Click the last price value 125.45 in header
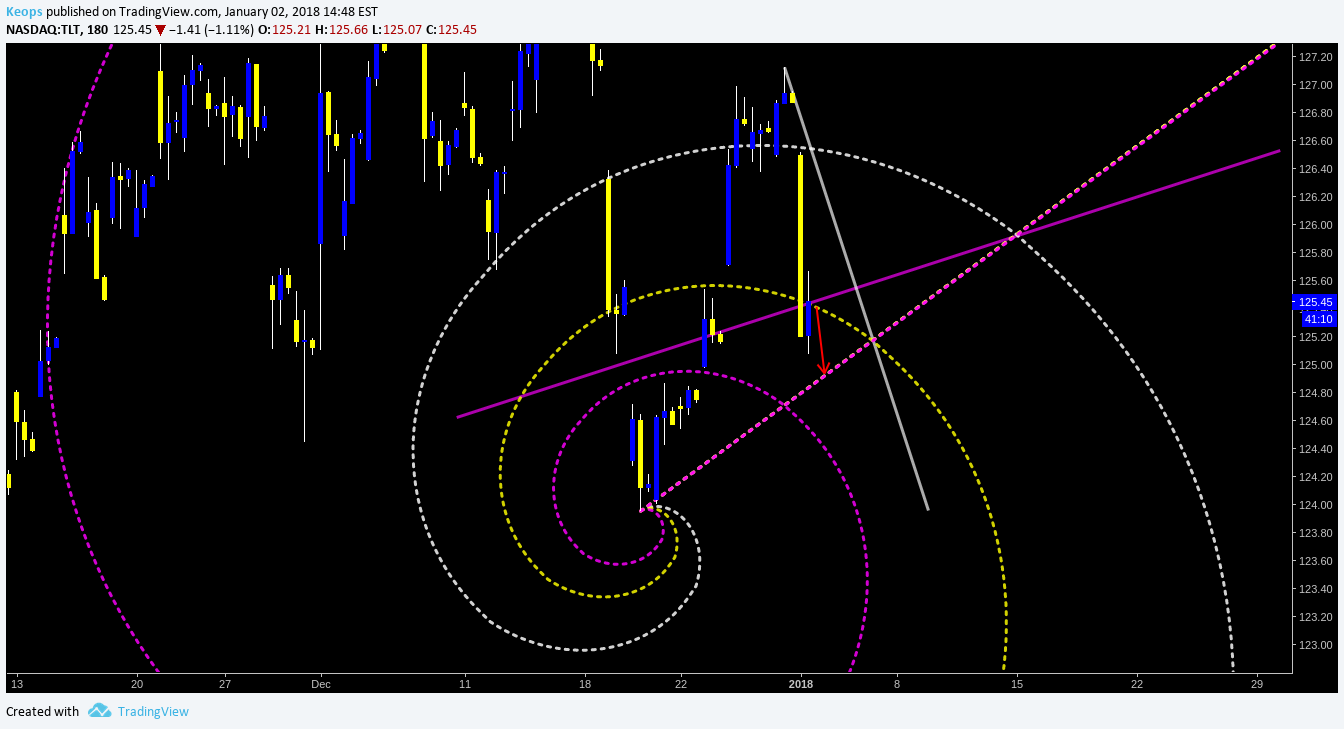1344x729 pixels. 132,30
